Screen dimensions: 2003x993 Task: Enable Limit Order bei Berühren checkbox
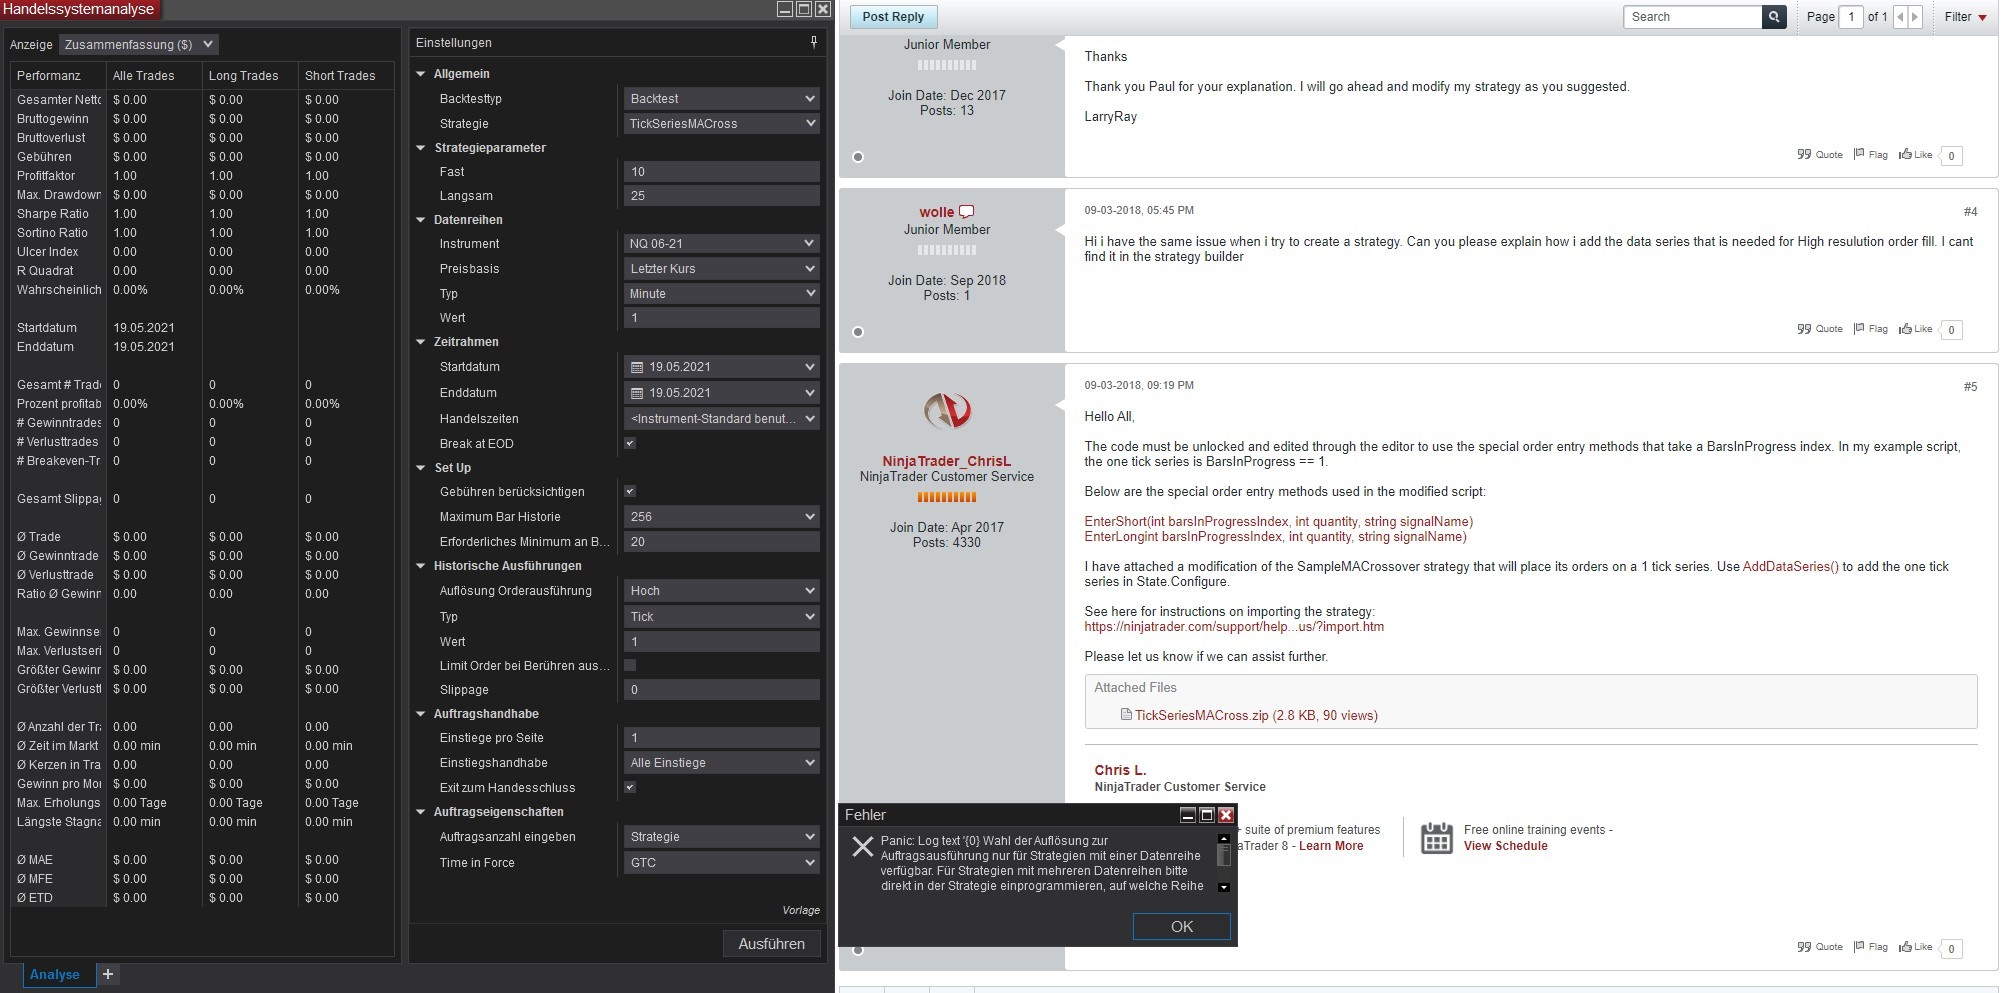(630, 665)
